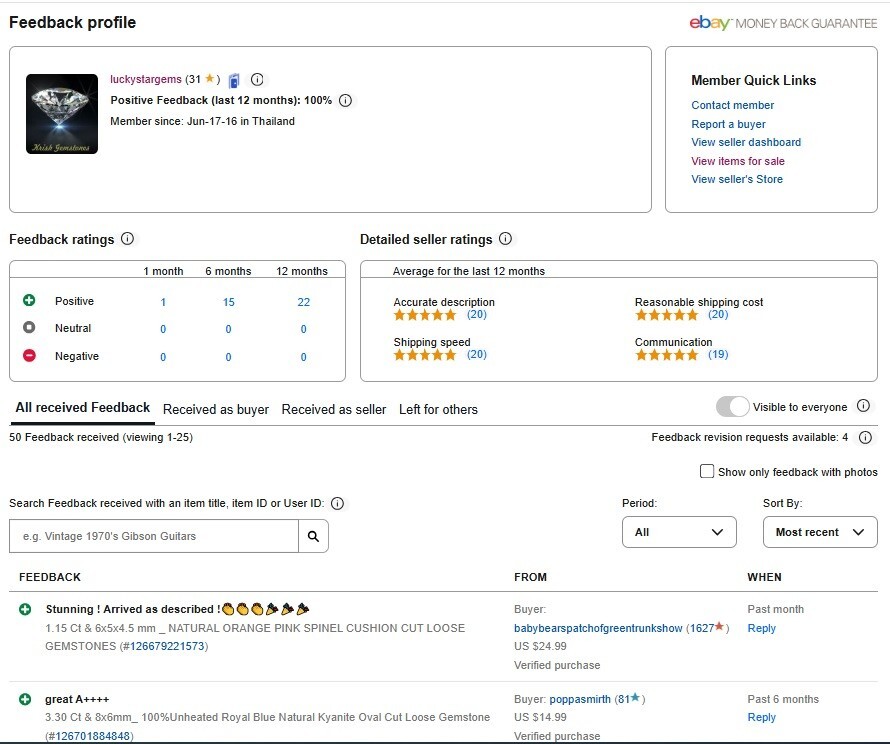This screenshot has width=890, height=744.
Task: Expand the Most recent sort dropdown
Action: pos(819,532)
